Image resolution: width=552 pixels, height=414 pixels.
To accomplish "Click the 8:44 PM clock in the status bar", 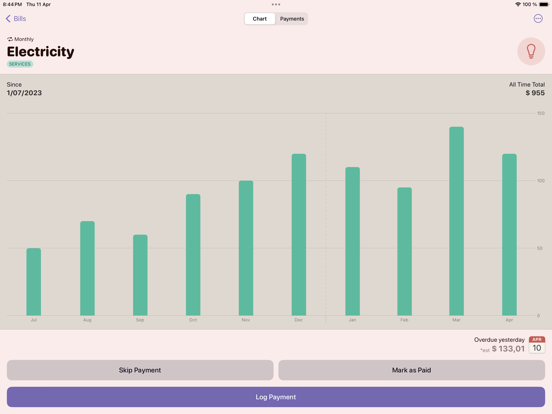I will coord(12,4).
